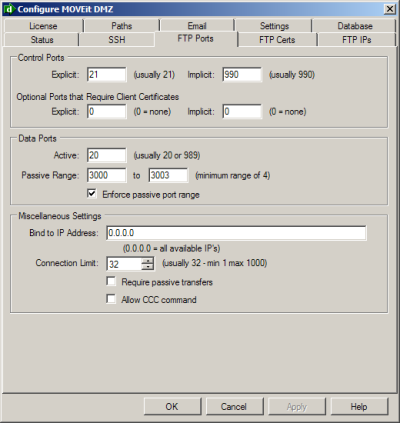Click the client certificate Explicit port field
The image size is (400, 423).
coord(107,111)
